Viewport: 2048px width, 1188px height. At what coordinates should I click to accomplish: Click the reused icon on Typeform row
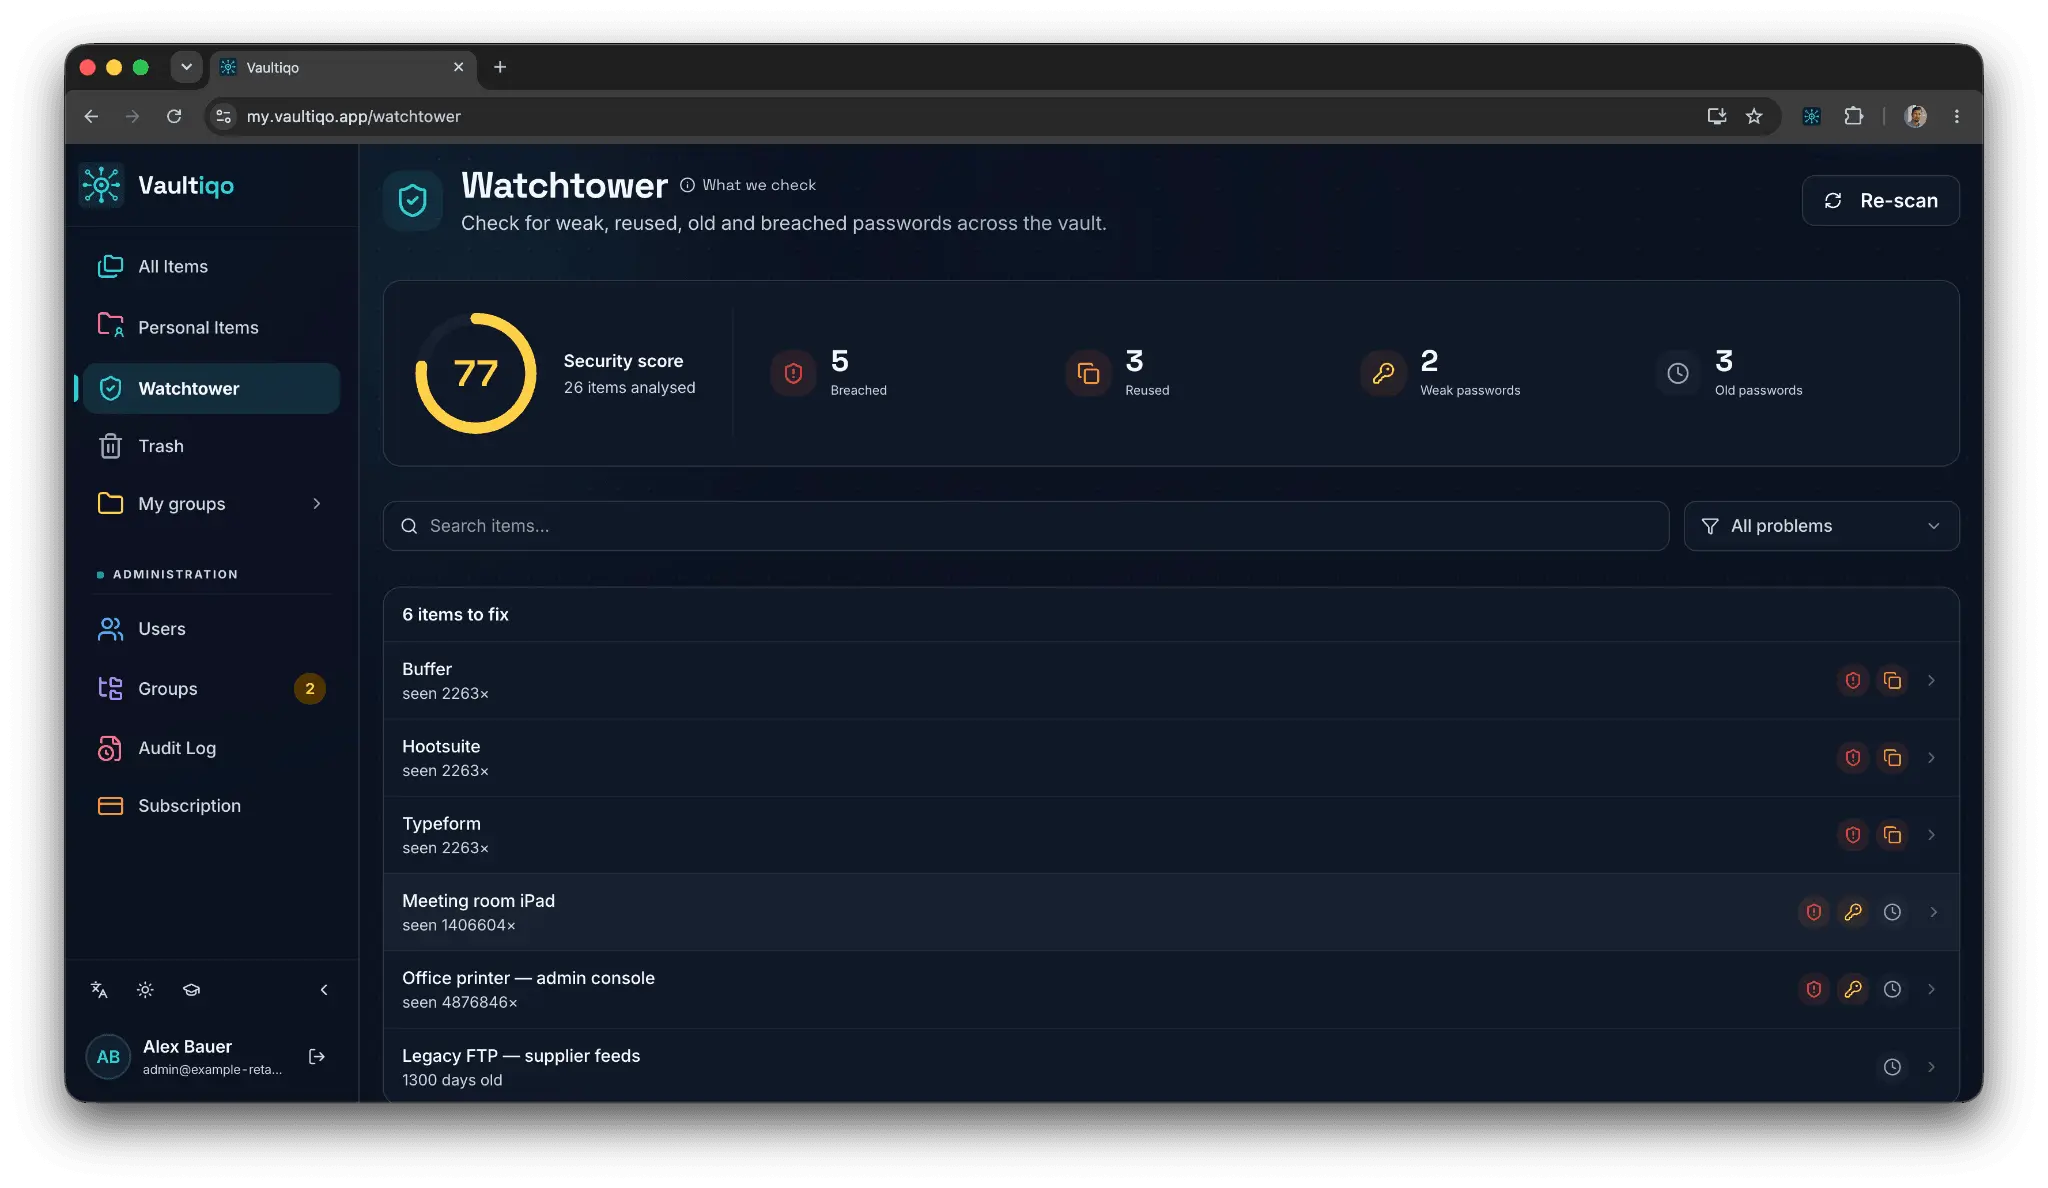pos(1892,835)
